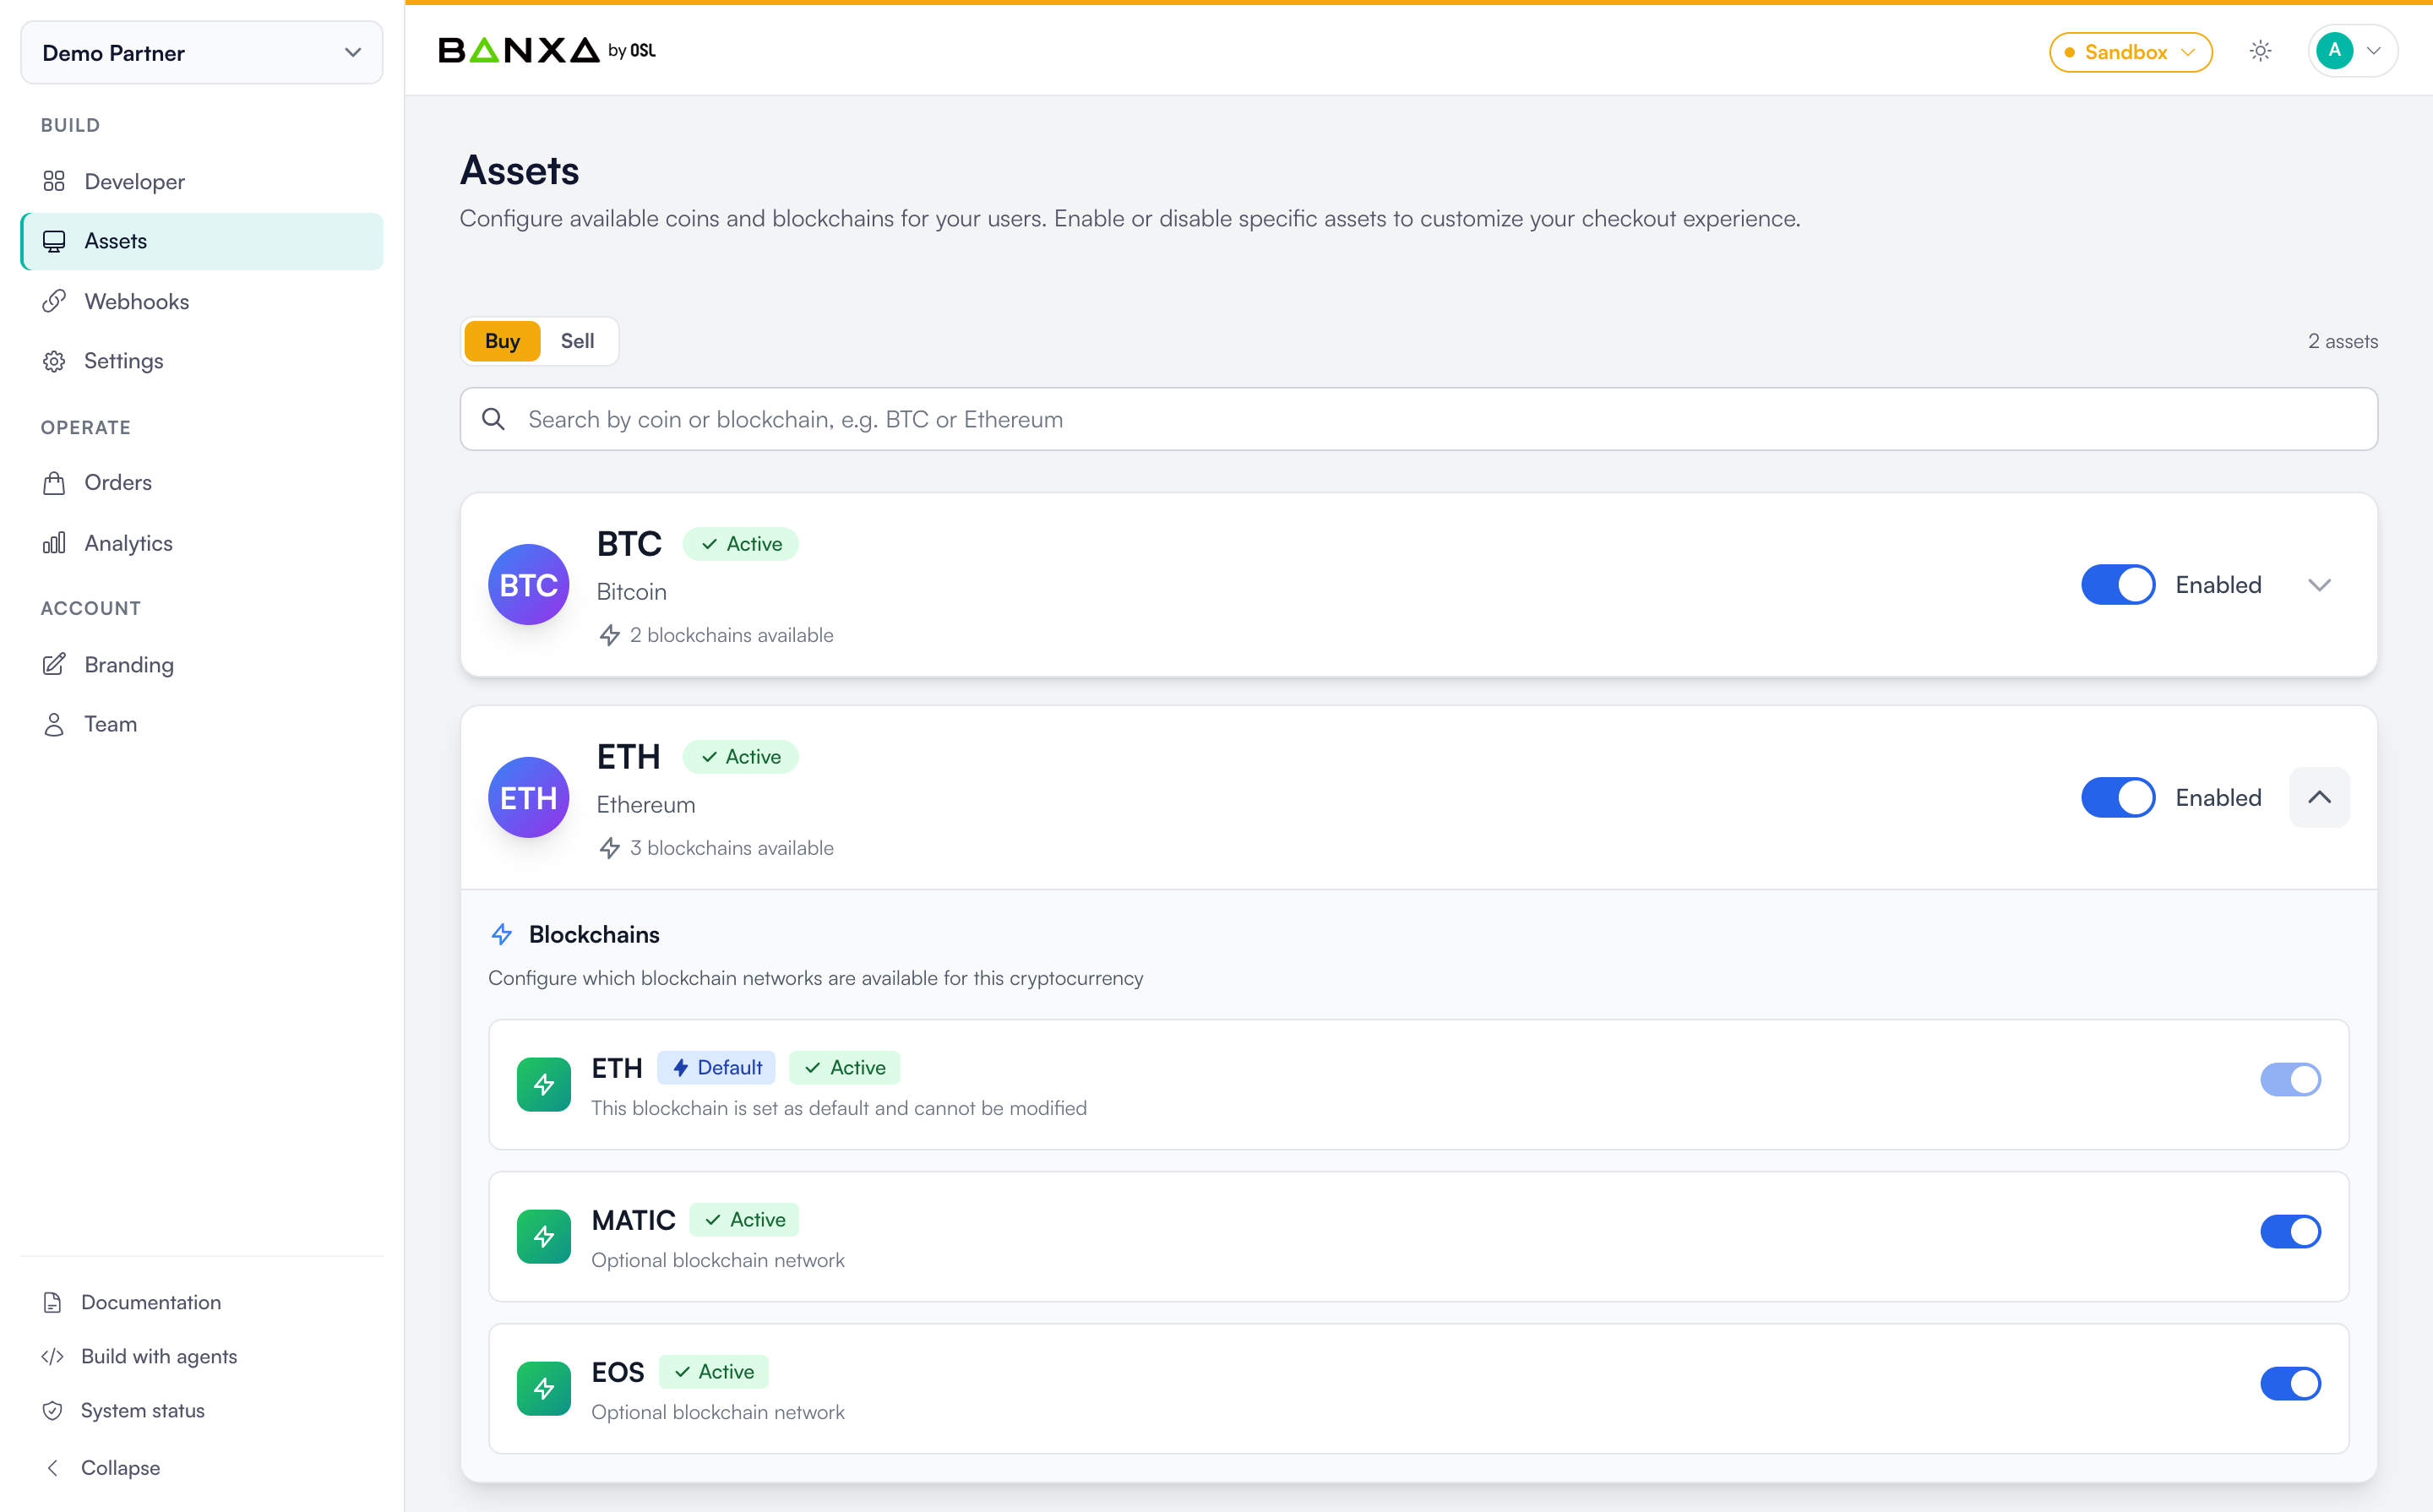Click the Settings gear icon
This screenshot has height=1512, width=2433.
coord(54,361)
